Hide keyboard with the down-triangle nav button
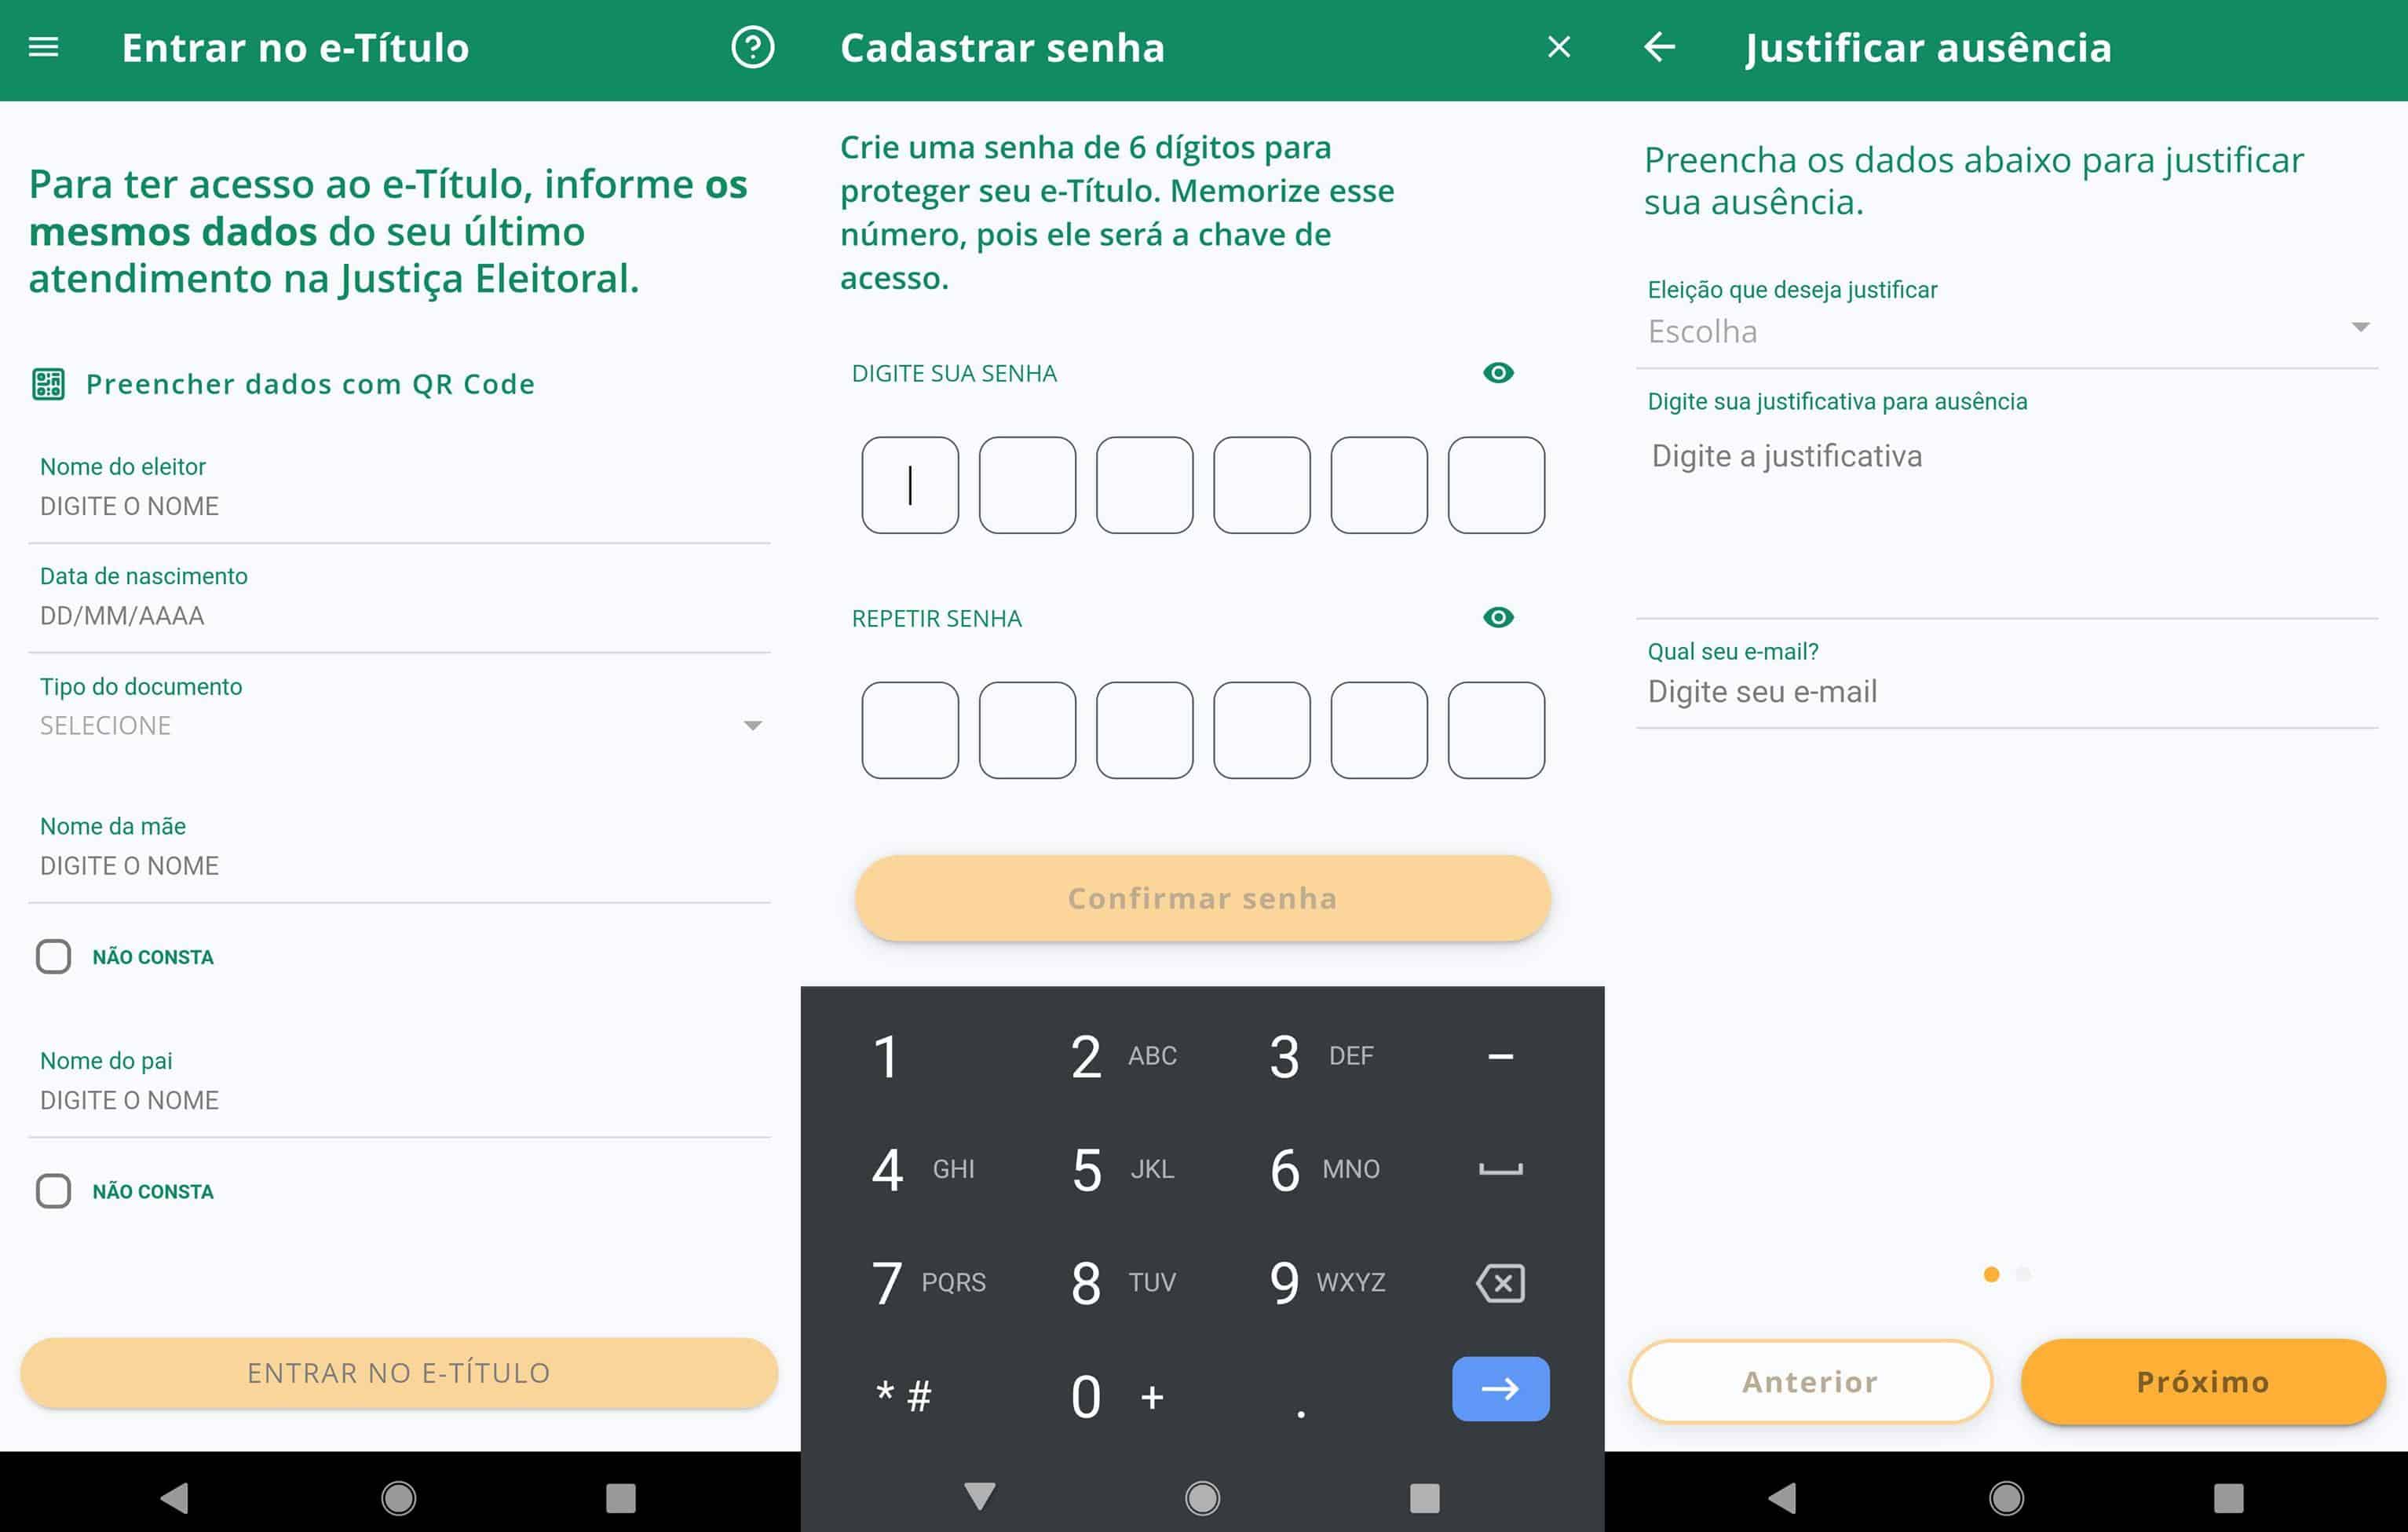 979,1497
